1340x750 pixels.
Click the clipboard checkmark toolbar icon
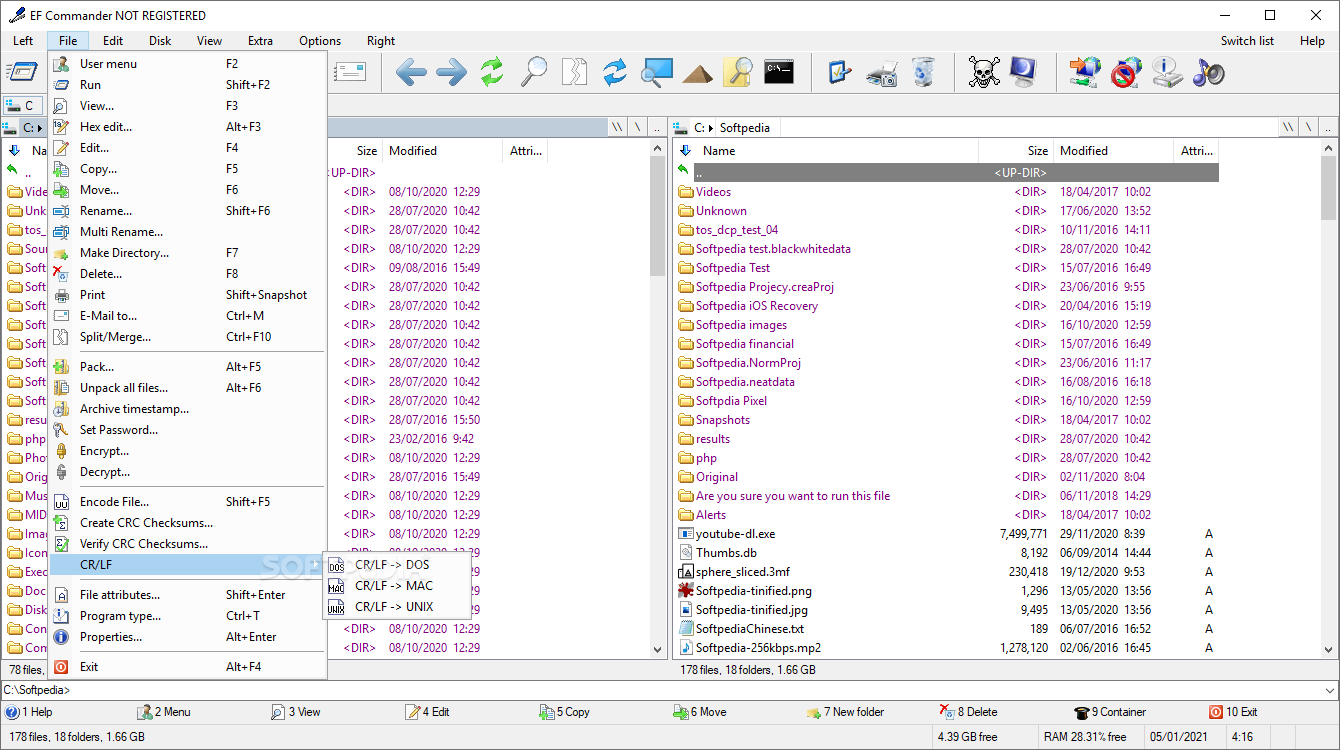coord(840,72)
